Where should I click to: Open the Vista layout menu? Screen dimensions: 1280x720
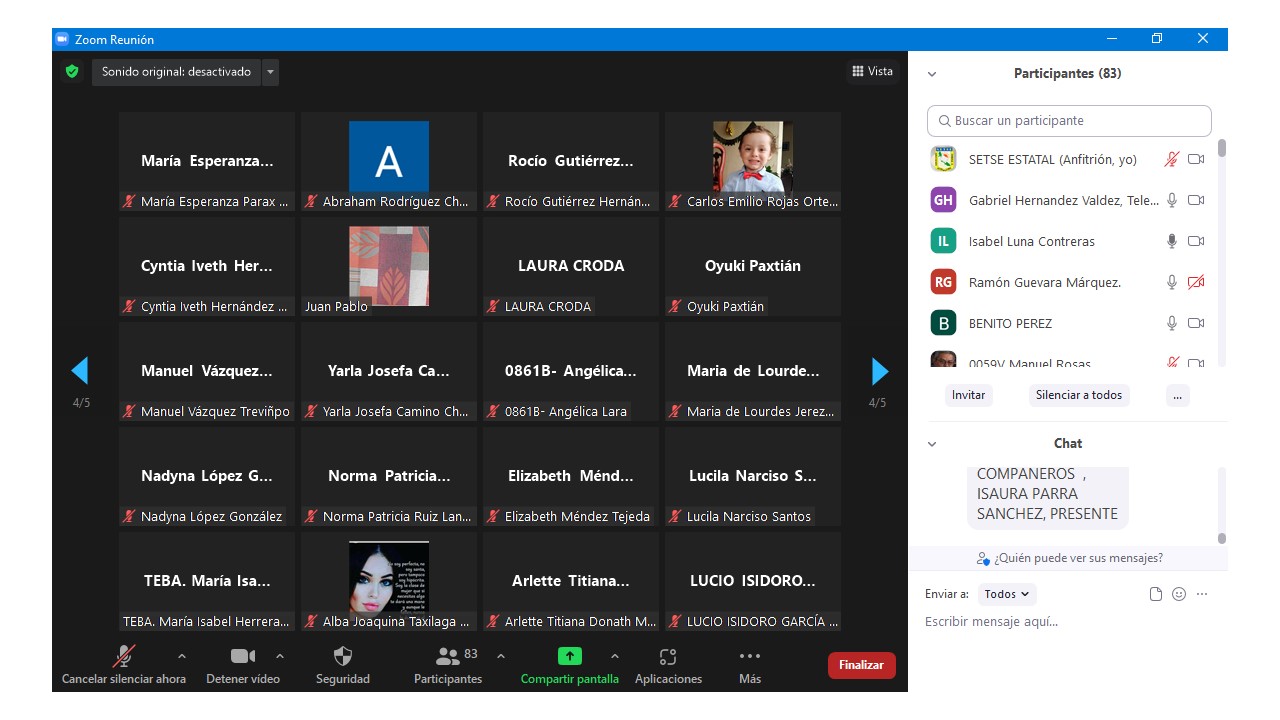pyautogui.click(x=872, y=71)
